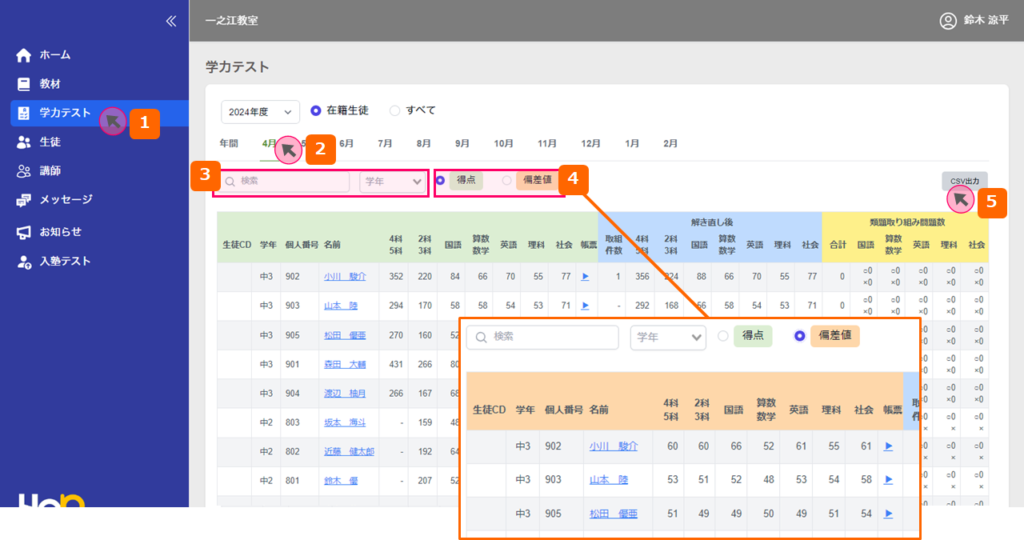Click the Home house icon in sidebar
The width and height of the screenshot is (1024, 540).
coord(24,55)
